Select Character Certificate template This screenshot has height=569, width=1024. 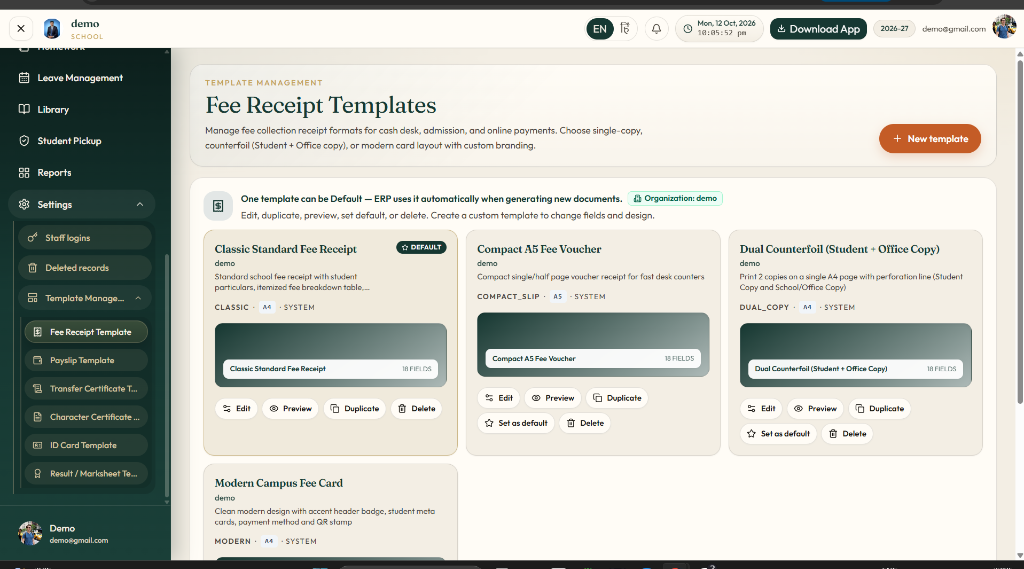point(86,417)
